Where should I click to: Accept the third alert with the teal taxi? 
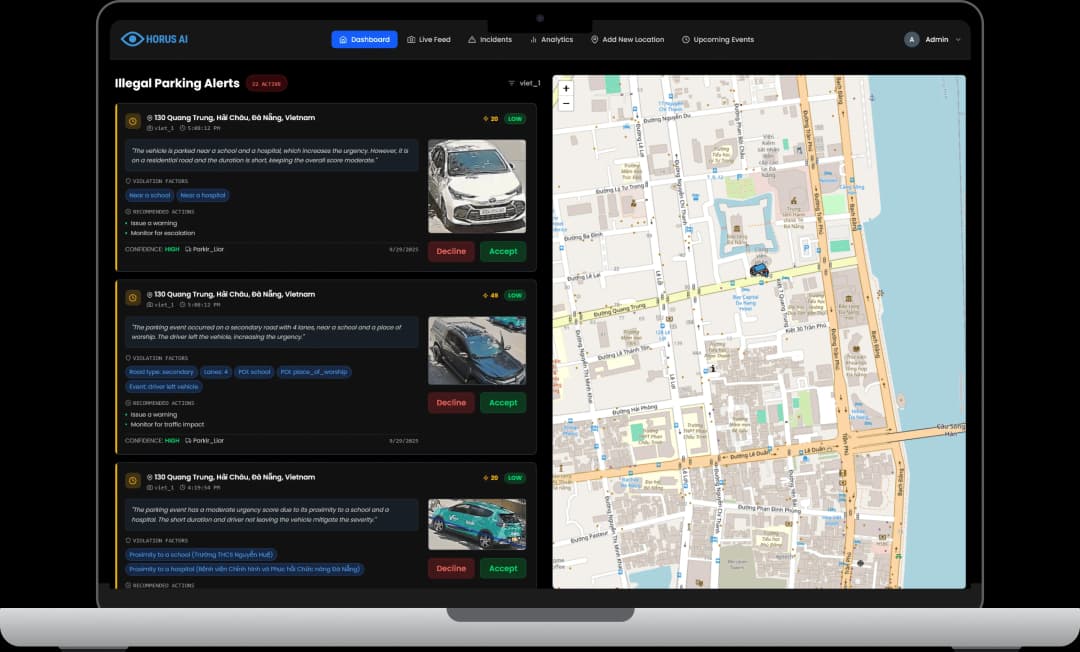coord(503,568)
